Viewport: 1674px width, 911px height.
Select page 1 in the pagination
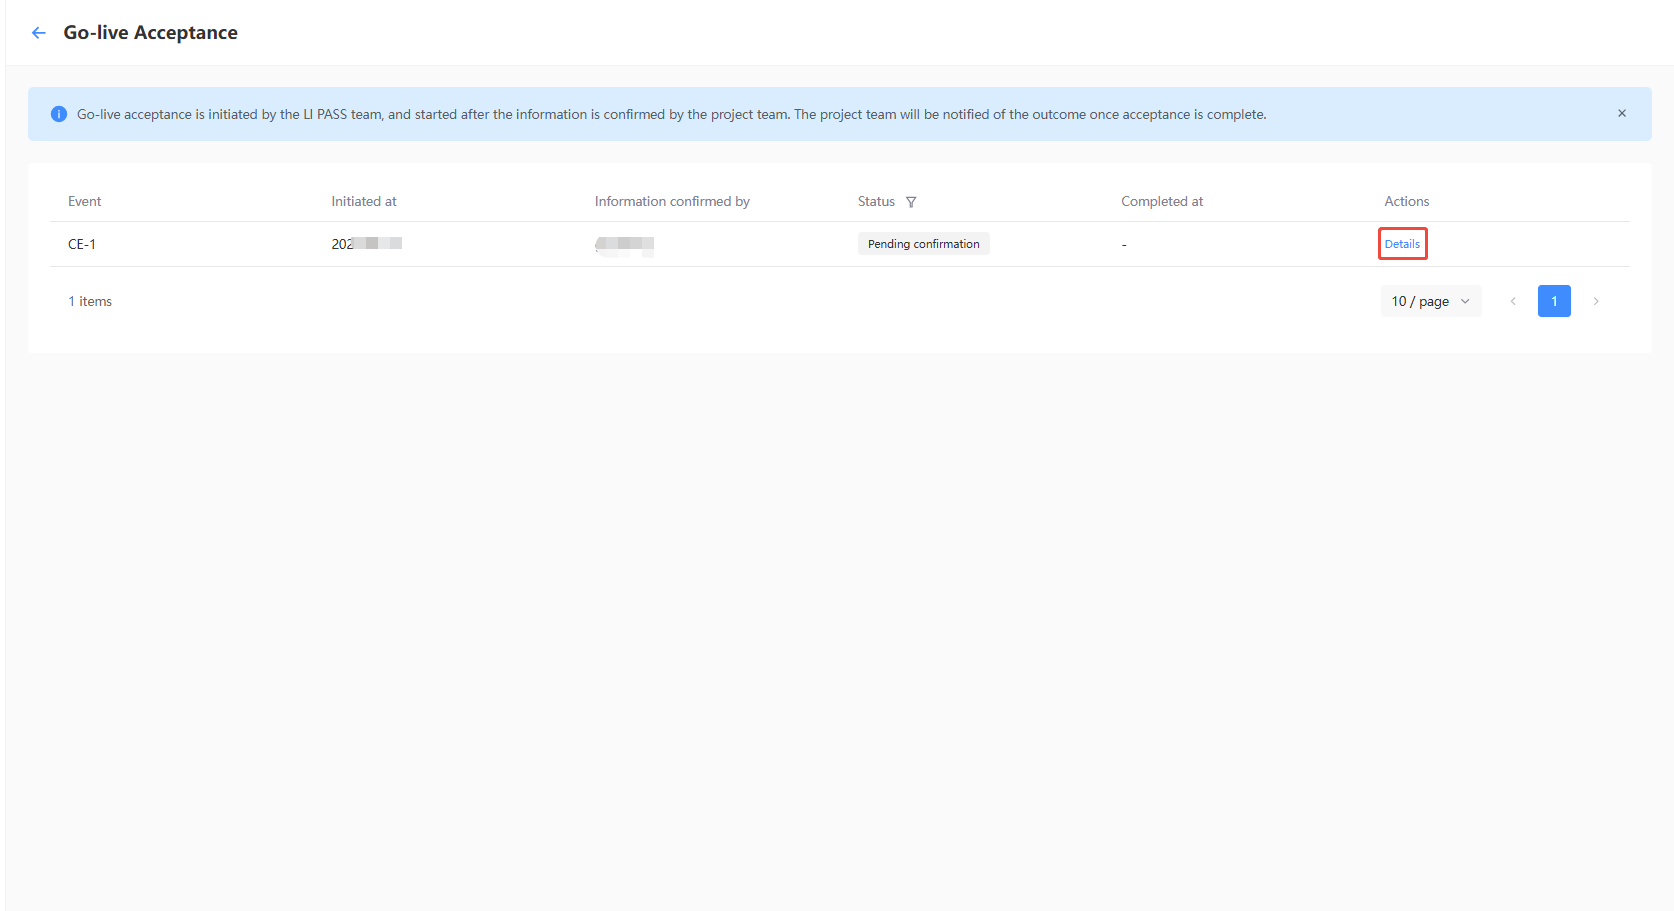pyautogui.click(x=1554, y=301)
